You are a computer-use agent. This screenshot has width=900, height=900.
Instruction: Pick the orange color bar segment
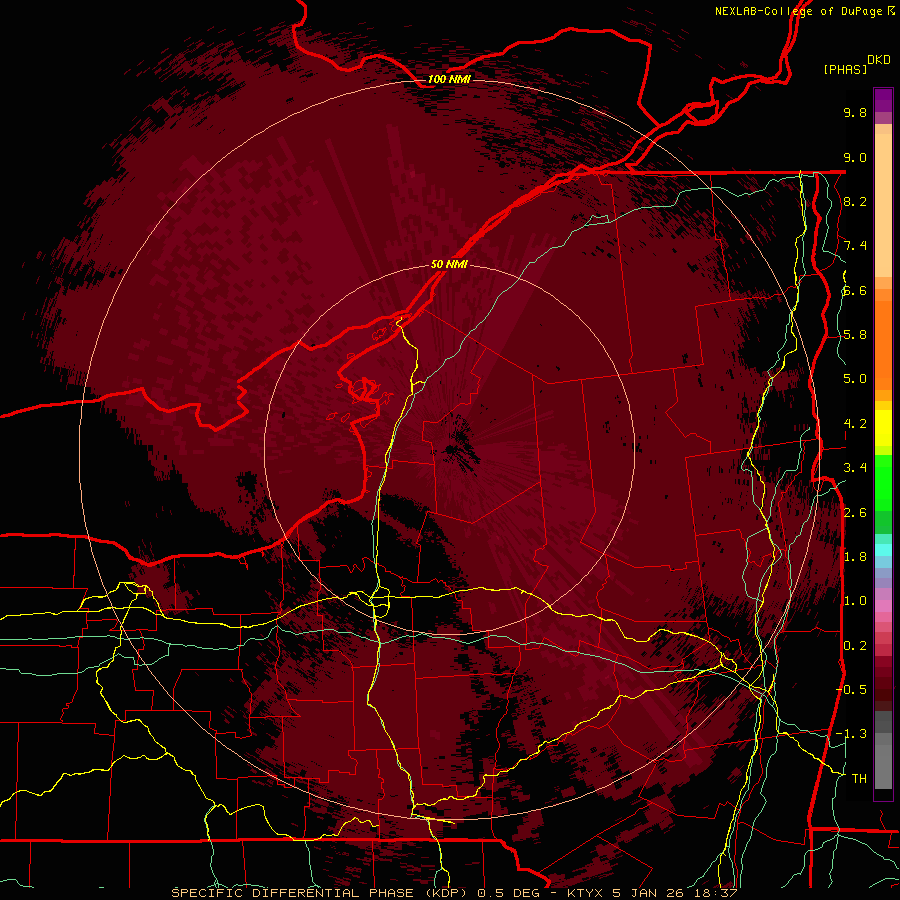point(883,344)
